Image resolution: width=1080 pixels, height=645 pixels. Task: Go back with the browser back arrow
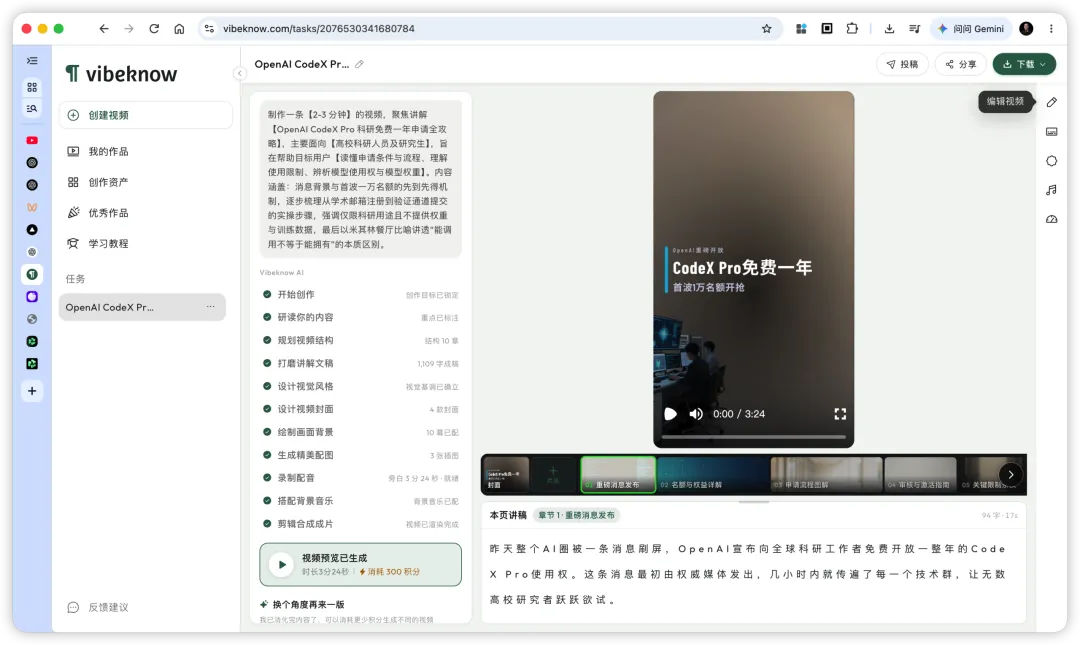click(x=103, y=28)
